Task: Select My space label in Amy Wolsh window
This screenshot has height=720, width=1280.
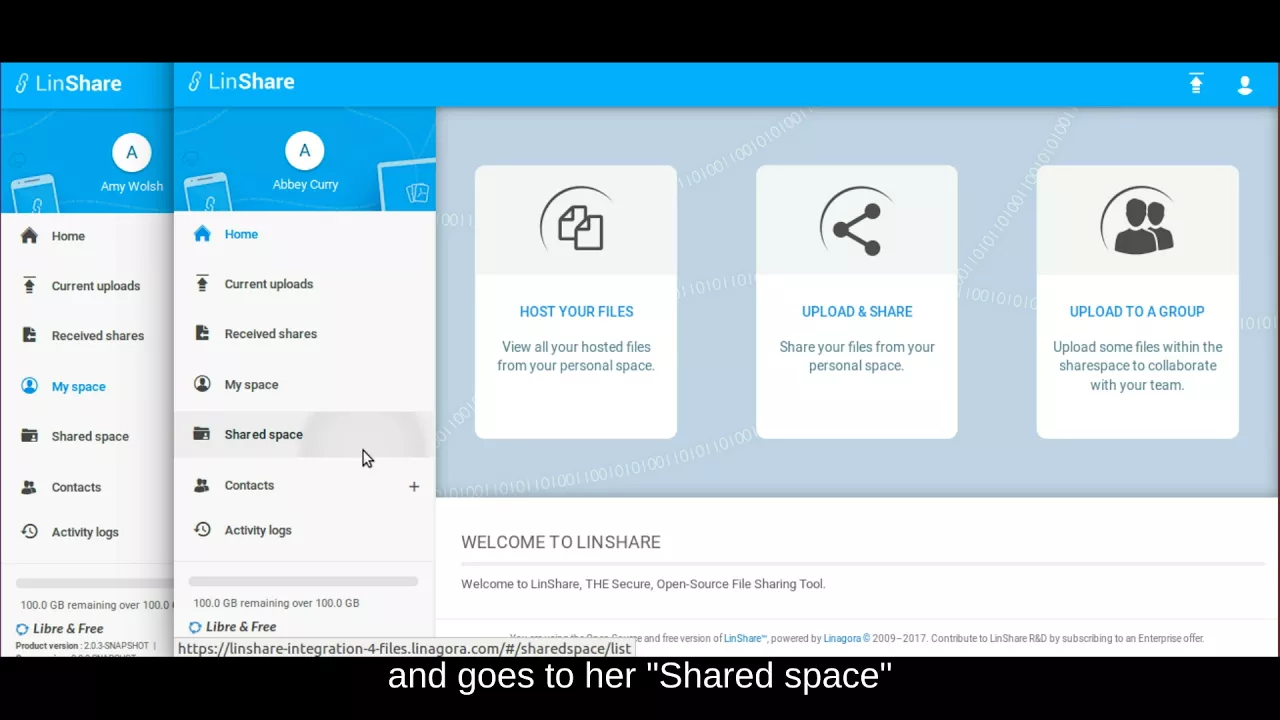Action: tap(79, 387)
